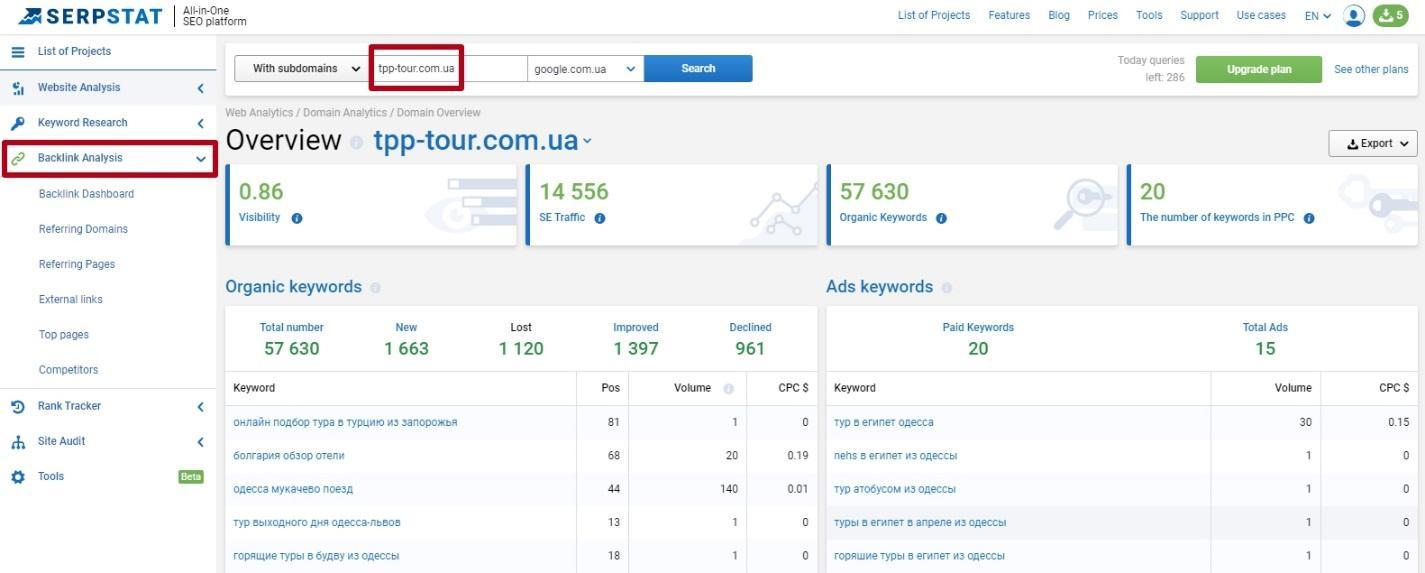Open the EN language selector
This screenshot has height=573, width=1425.
[1317, 15]
